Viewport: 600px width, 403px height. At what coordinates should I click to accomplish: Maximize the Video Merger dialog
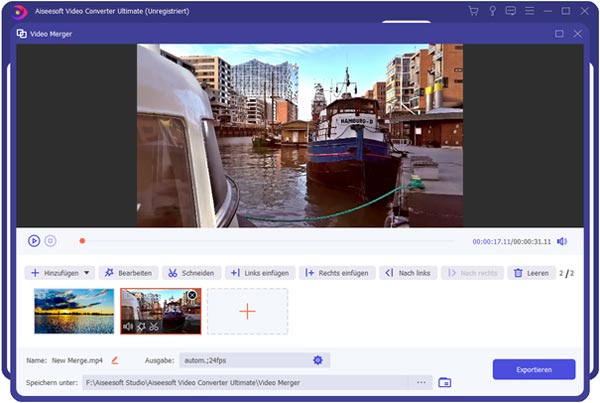(x=559, y=34)
